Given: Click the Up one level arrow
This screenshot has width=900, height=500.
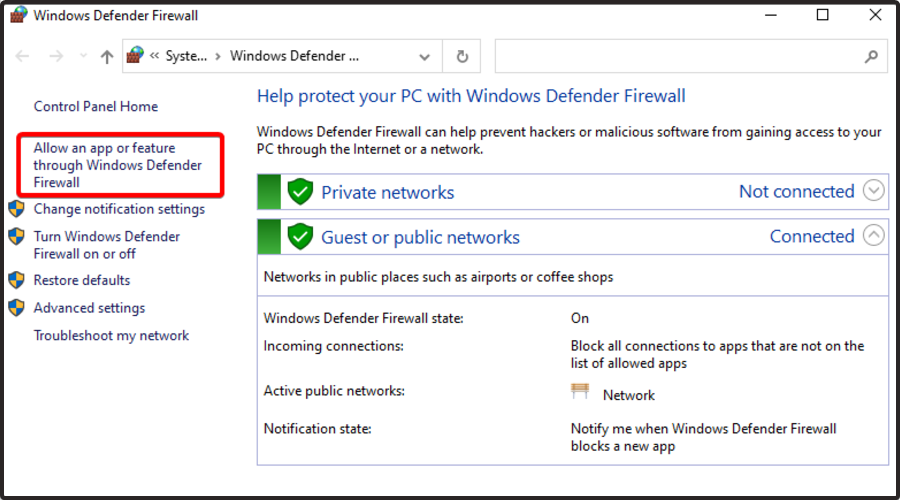Looking at the screenshot, I should 107,57.
